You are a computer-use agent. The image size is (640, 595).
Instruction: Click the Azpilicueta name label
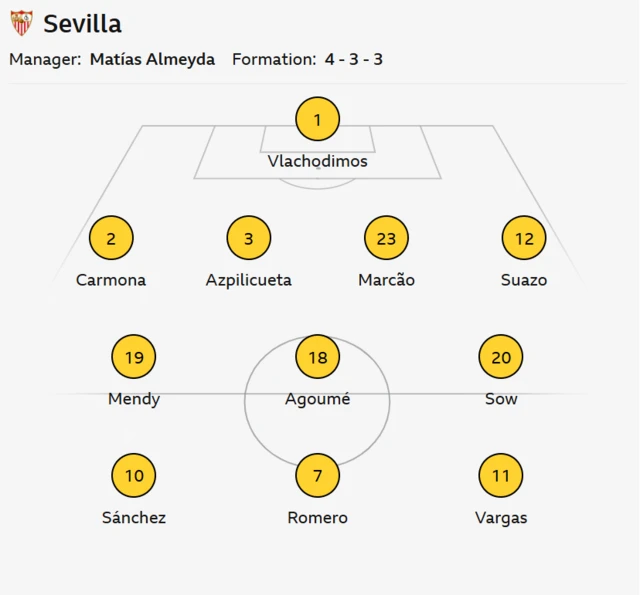[249, 280]
